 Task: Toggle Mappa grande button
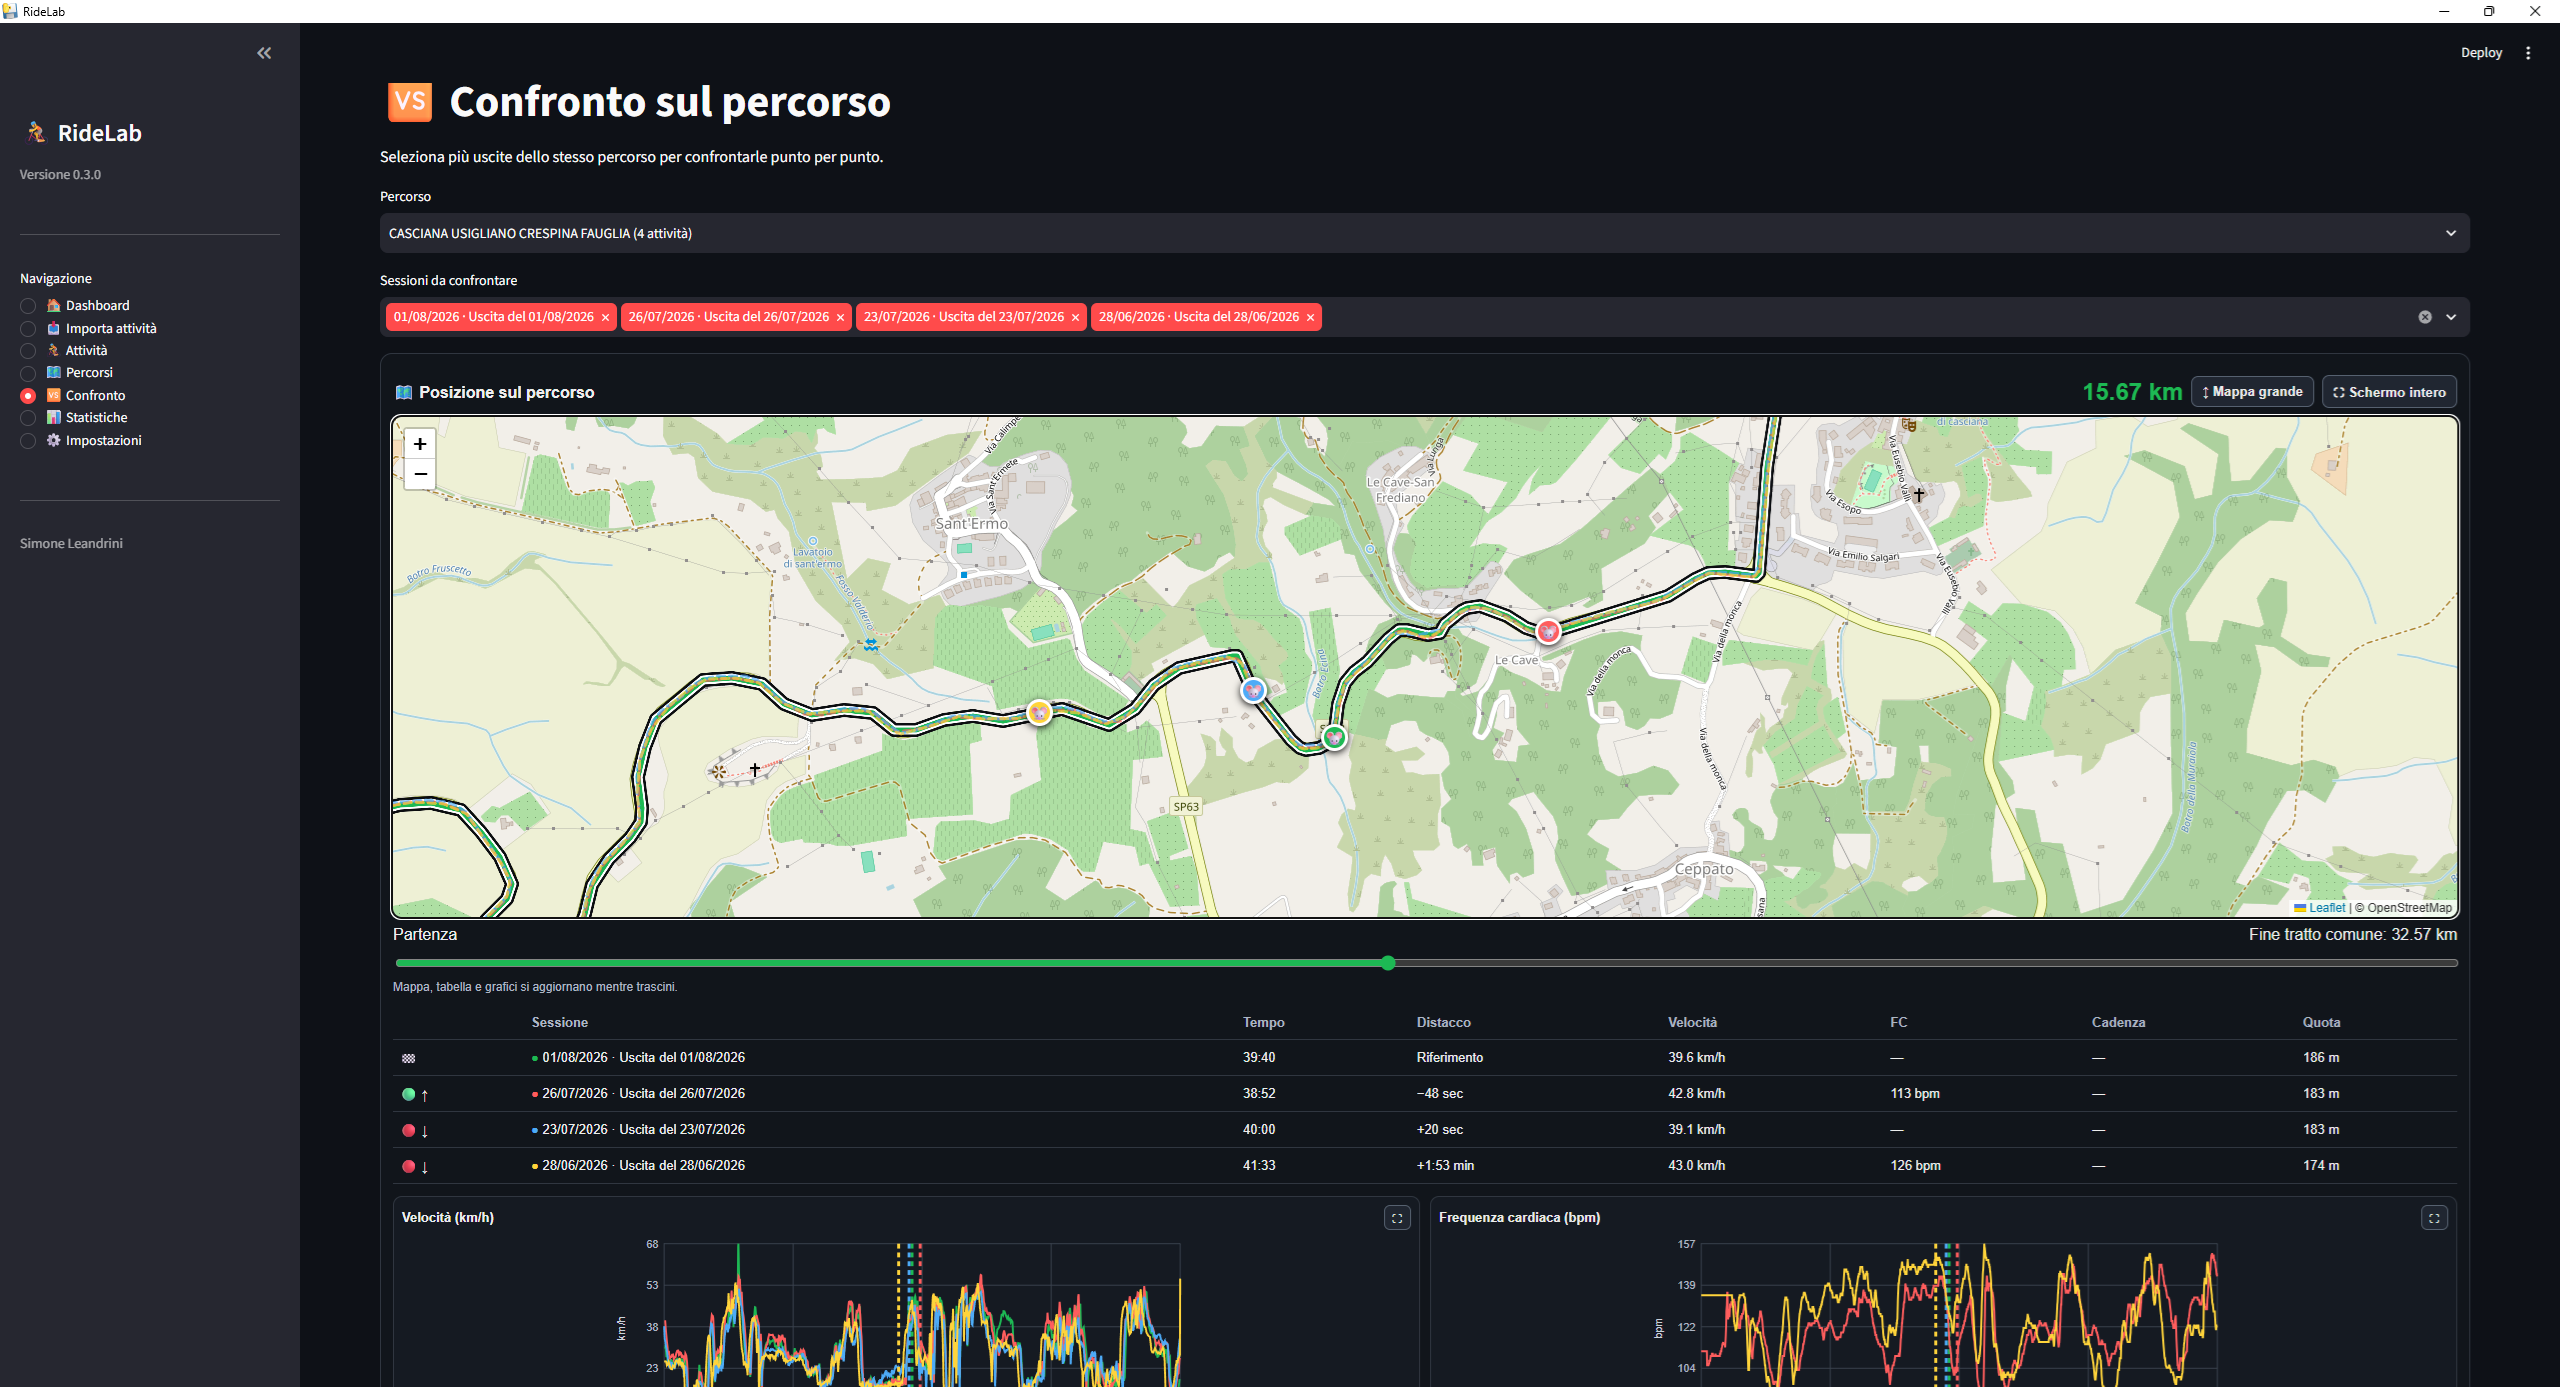(x=2252, y=392)
